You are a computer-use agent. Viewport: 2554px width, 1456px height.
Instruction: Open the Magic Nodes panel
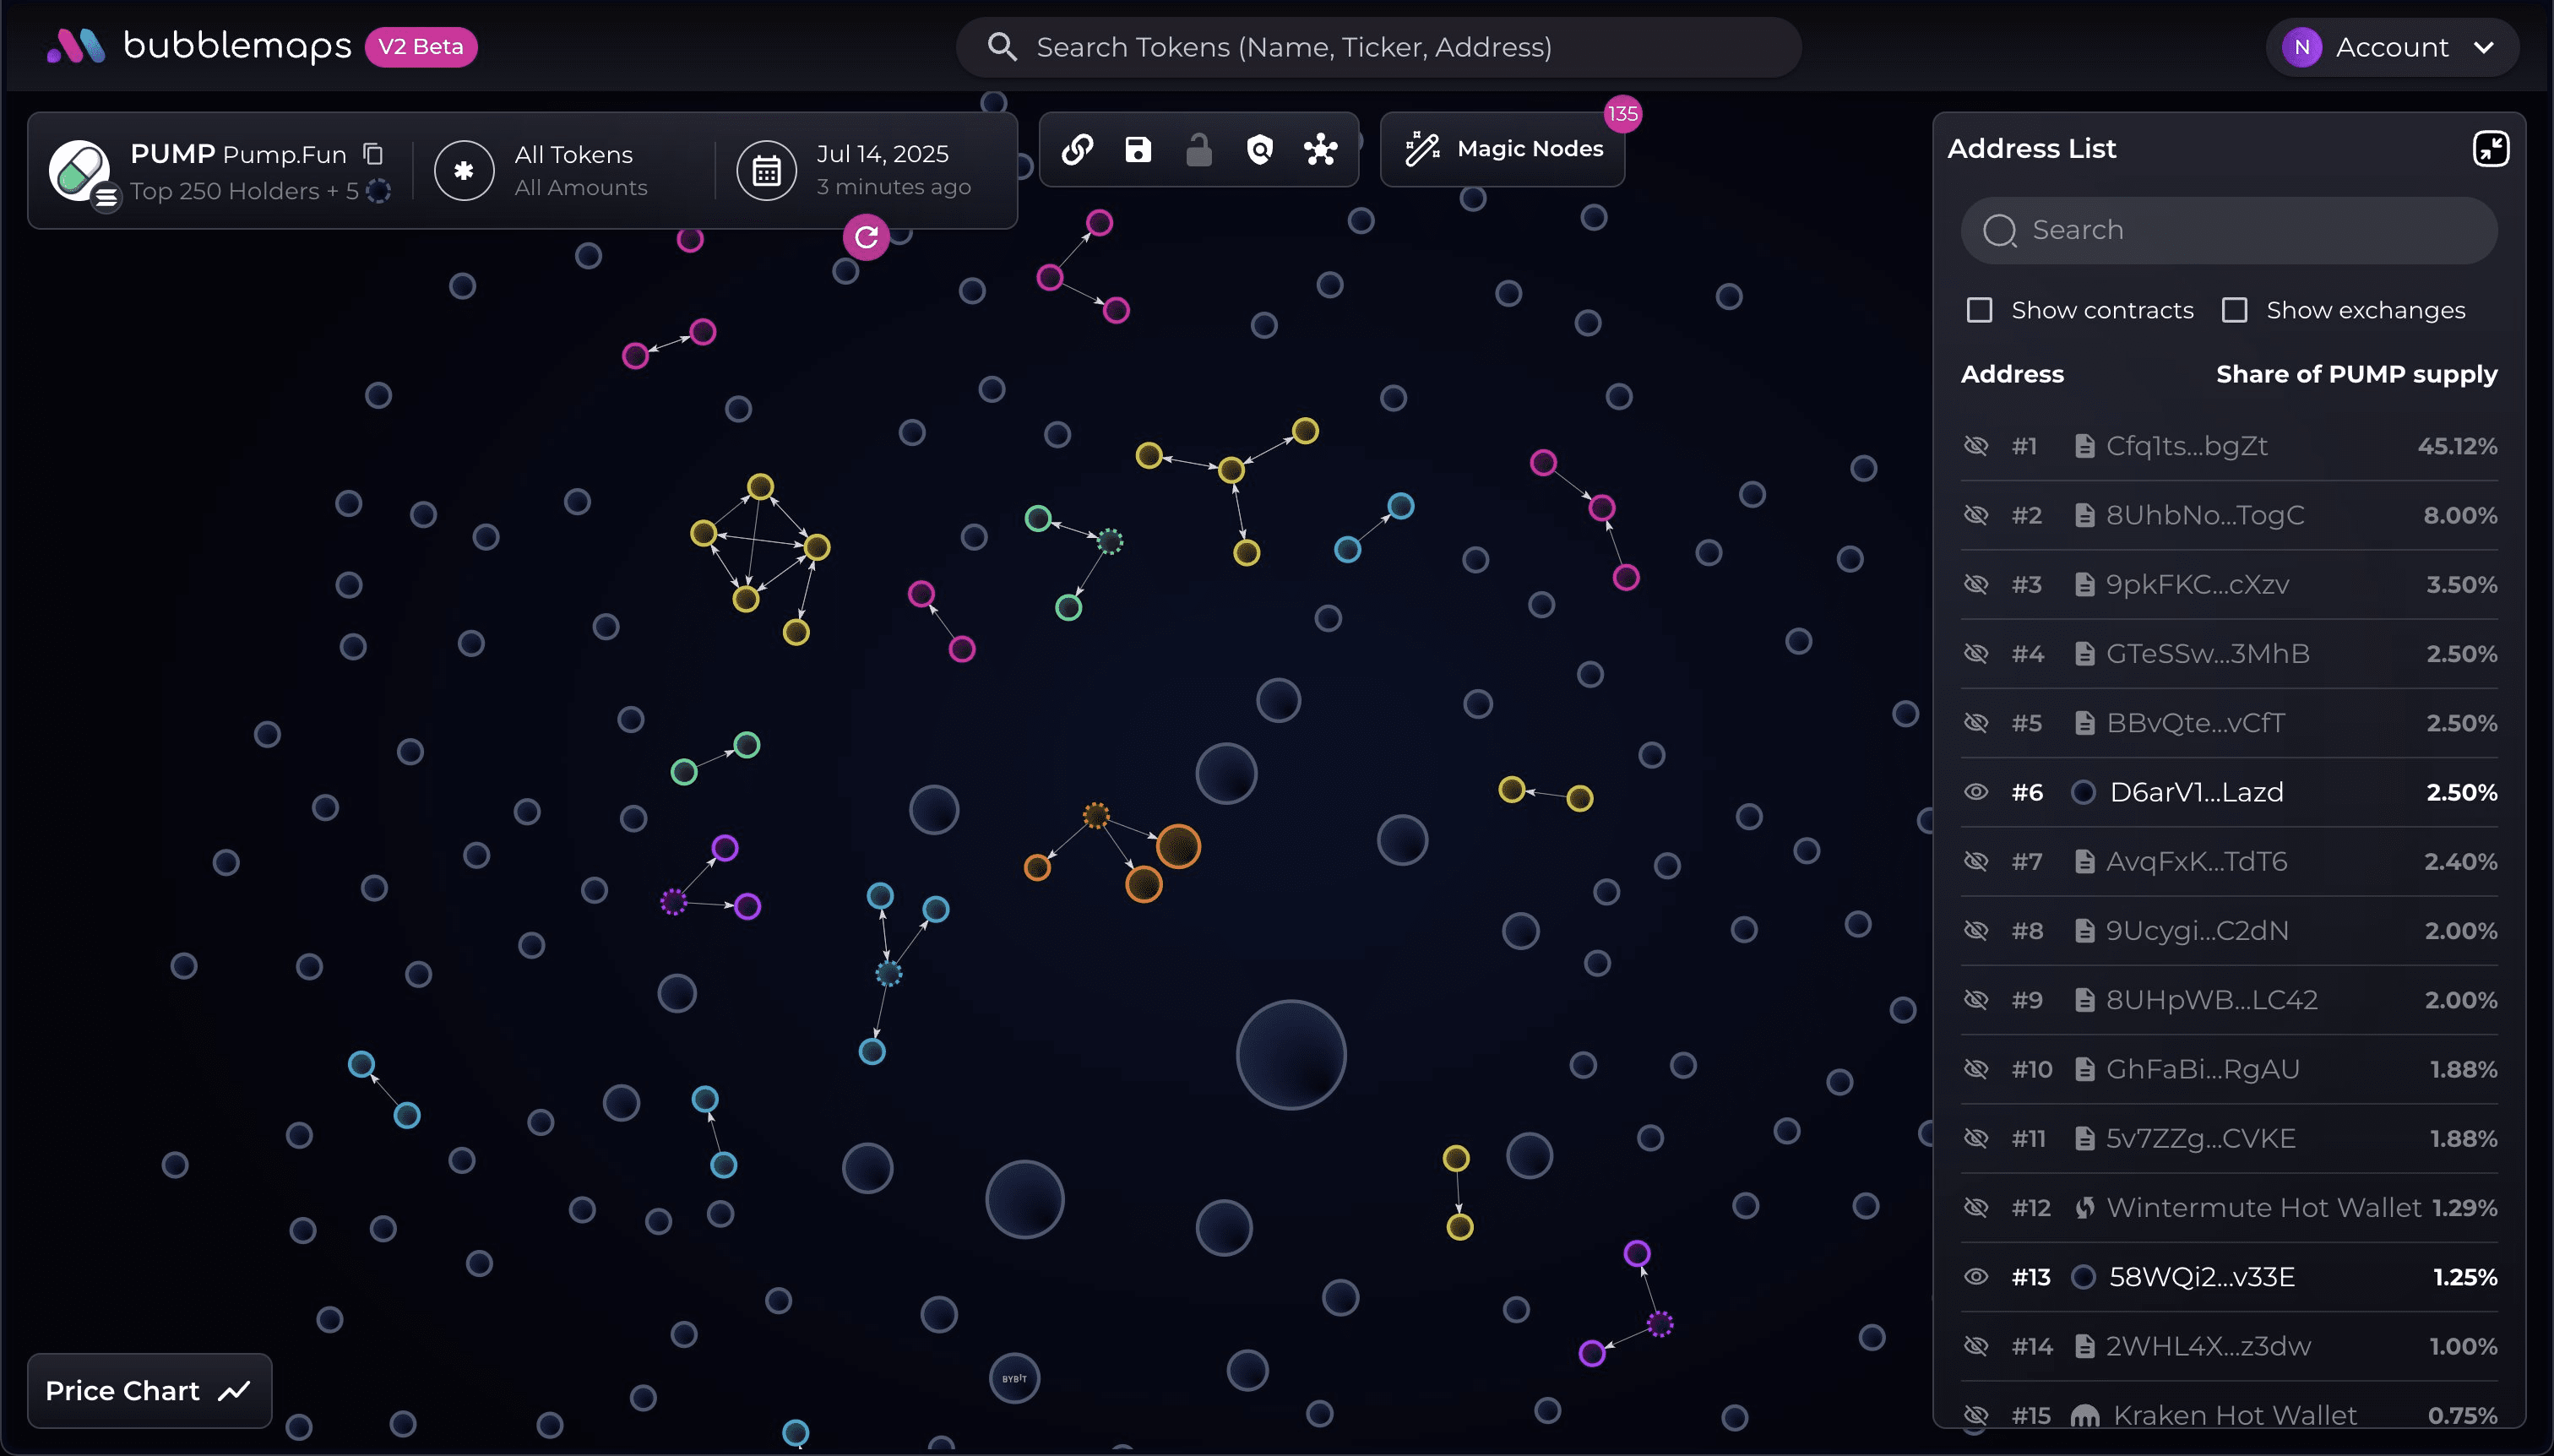[x=1502, y=149]
